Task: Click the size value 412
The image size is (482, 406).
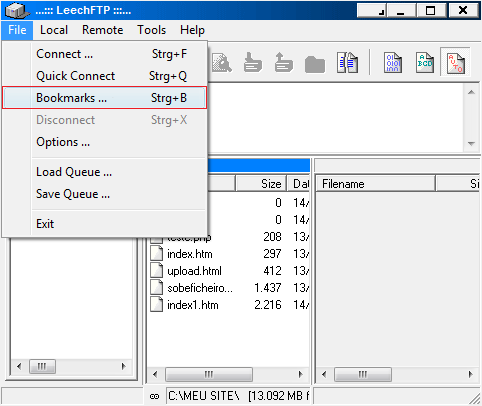Action: [272, 271]
